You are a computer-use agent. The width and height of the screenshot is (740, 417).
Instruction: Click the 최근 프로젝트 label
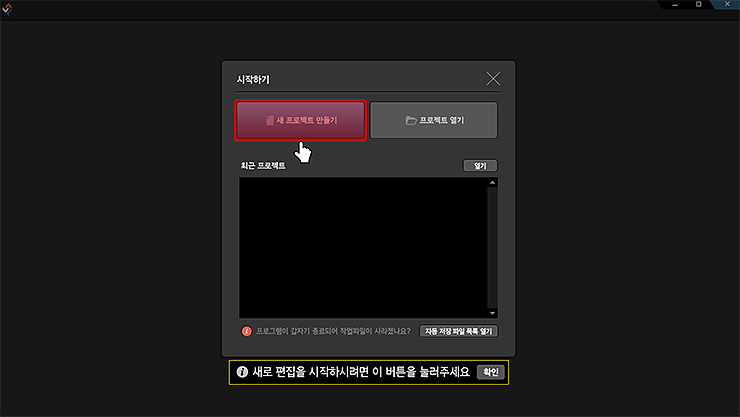tap(263, 166)
